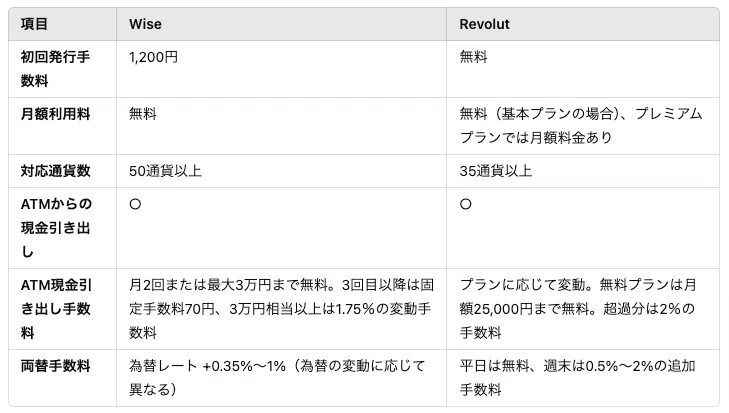729x413 pixels.
Task: Click the 初回発行手数料 row label
Action: 55,69
